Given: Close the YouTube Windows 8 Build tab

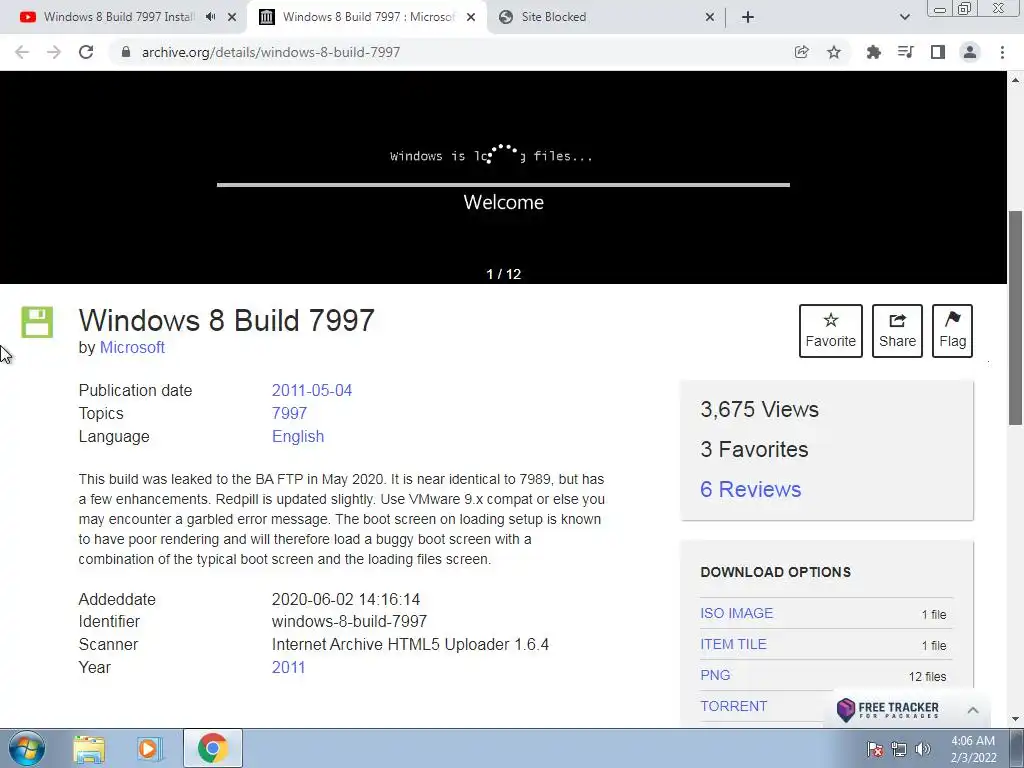Looking at the screenshot, I should coord(232,17).
